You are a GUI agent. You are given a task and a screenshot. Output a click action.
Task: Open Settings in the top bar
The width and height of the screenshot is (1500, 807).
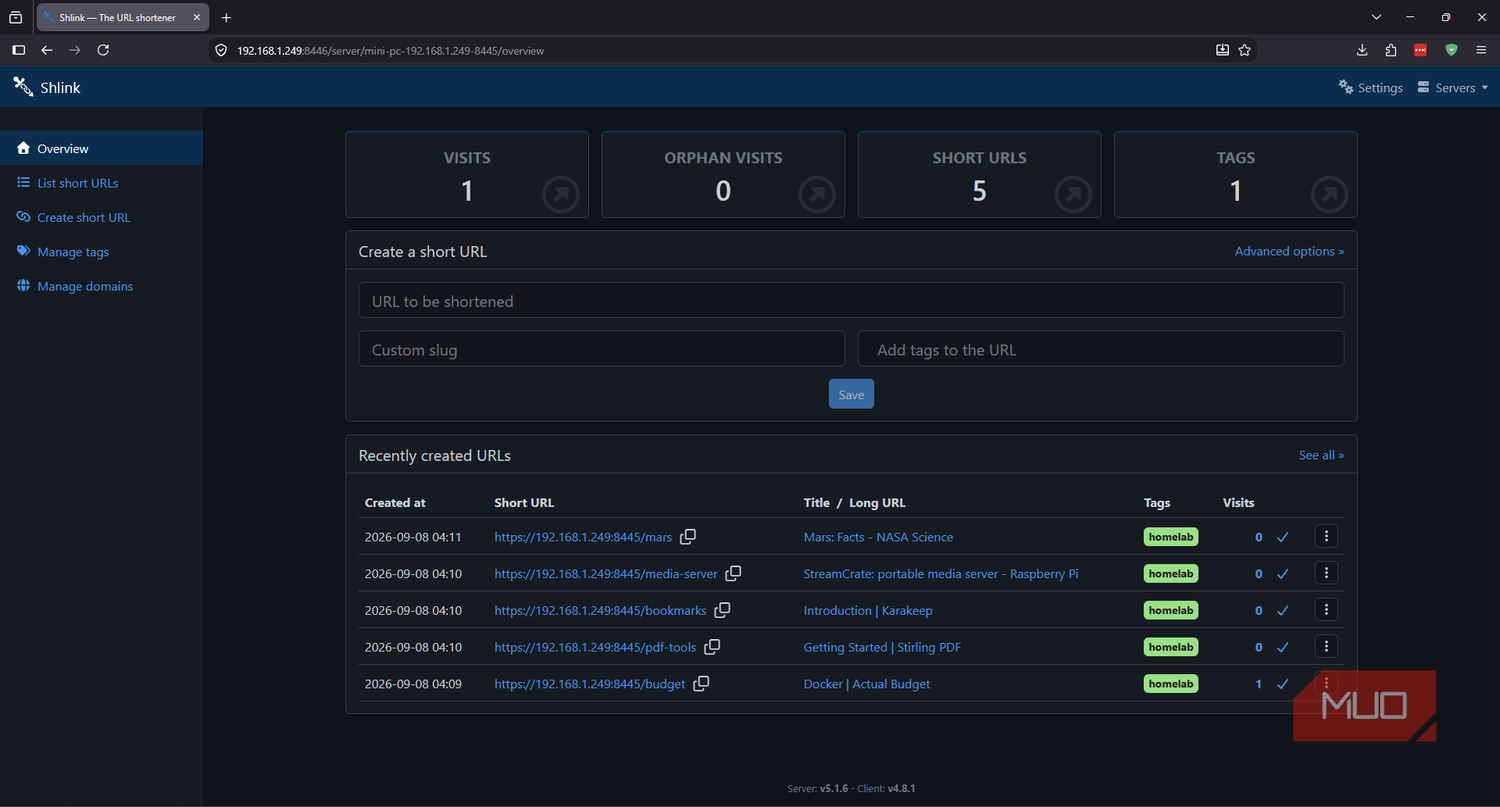point(1371,88)
